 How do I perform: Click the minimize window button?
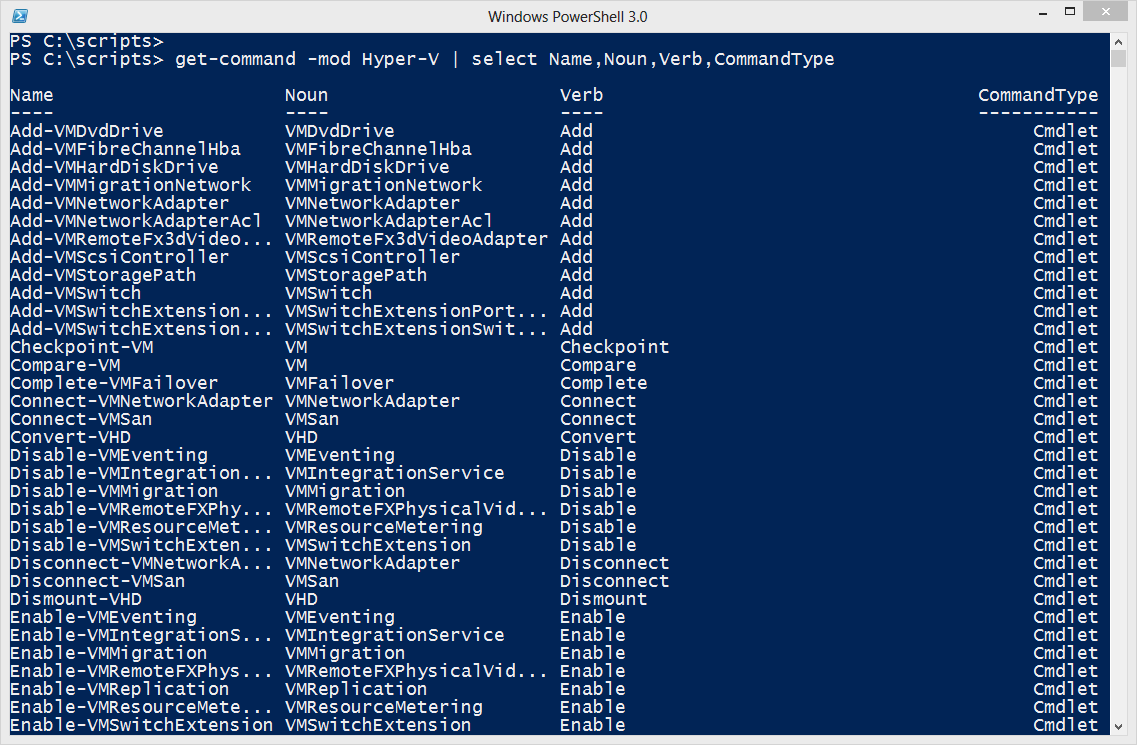click(1043, 11)
